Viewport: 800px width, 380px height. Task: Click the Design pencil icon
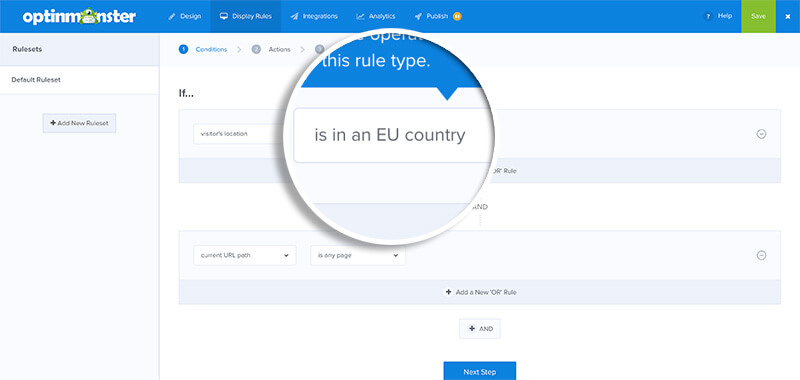tap(172, 16)
